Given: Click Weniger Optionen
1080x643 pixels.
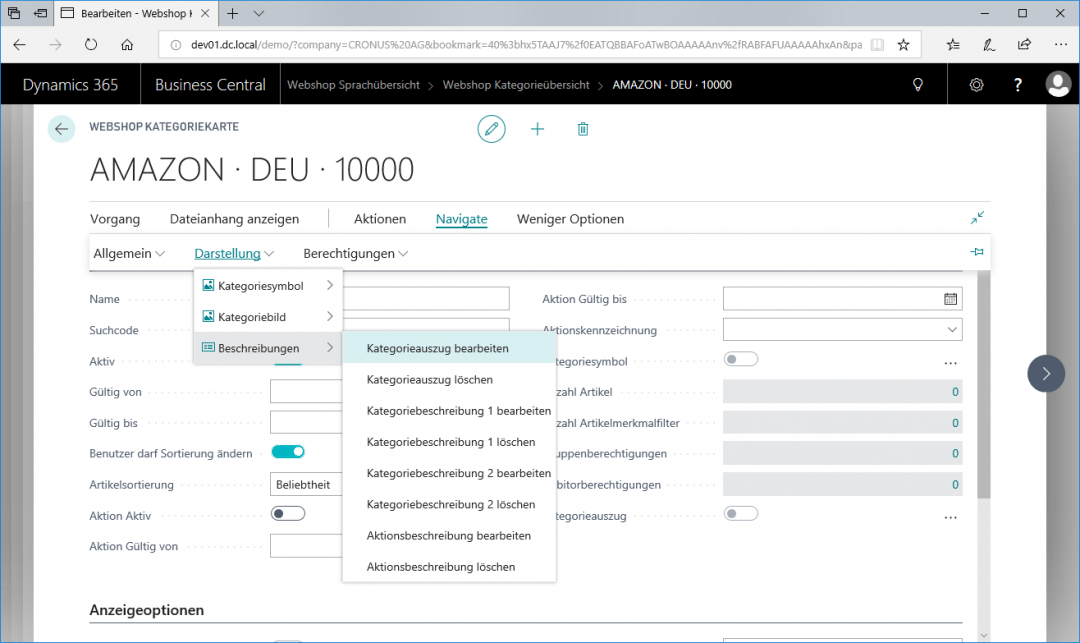Looking at the screenshot, I should [x=570, y=219].
